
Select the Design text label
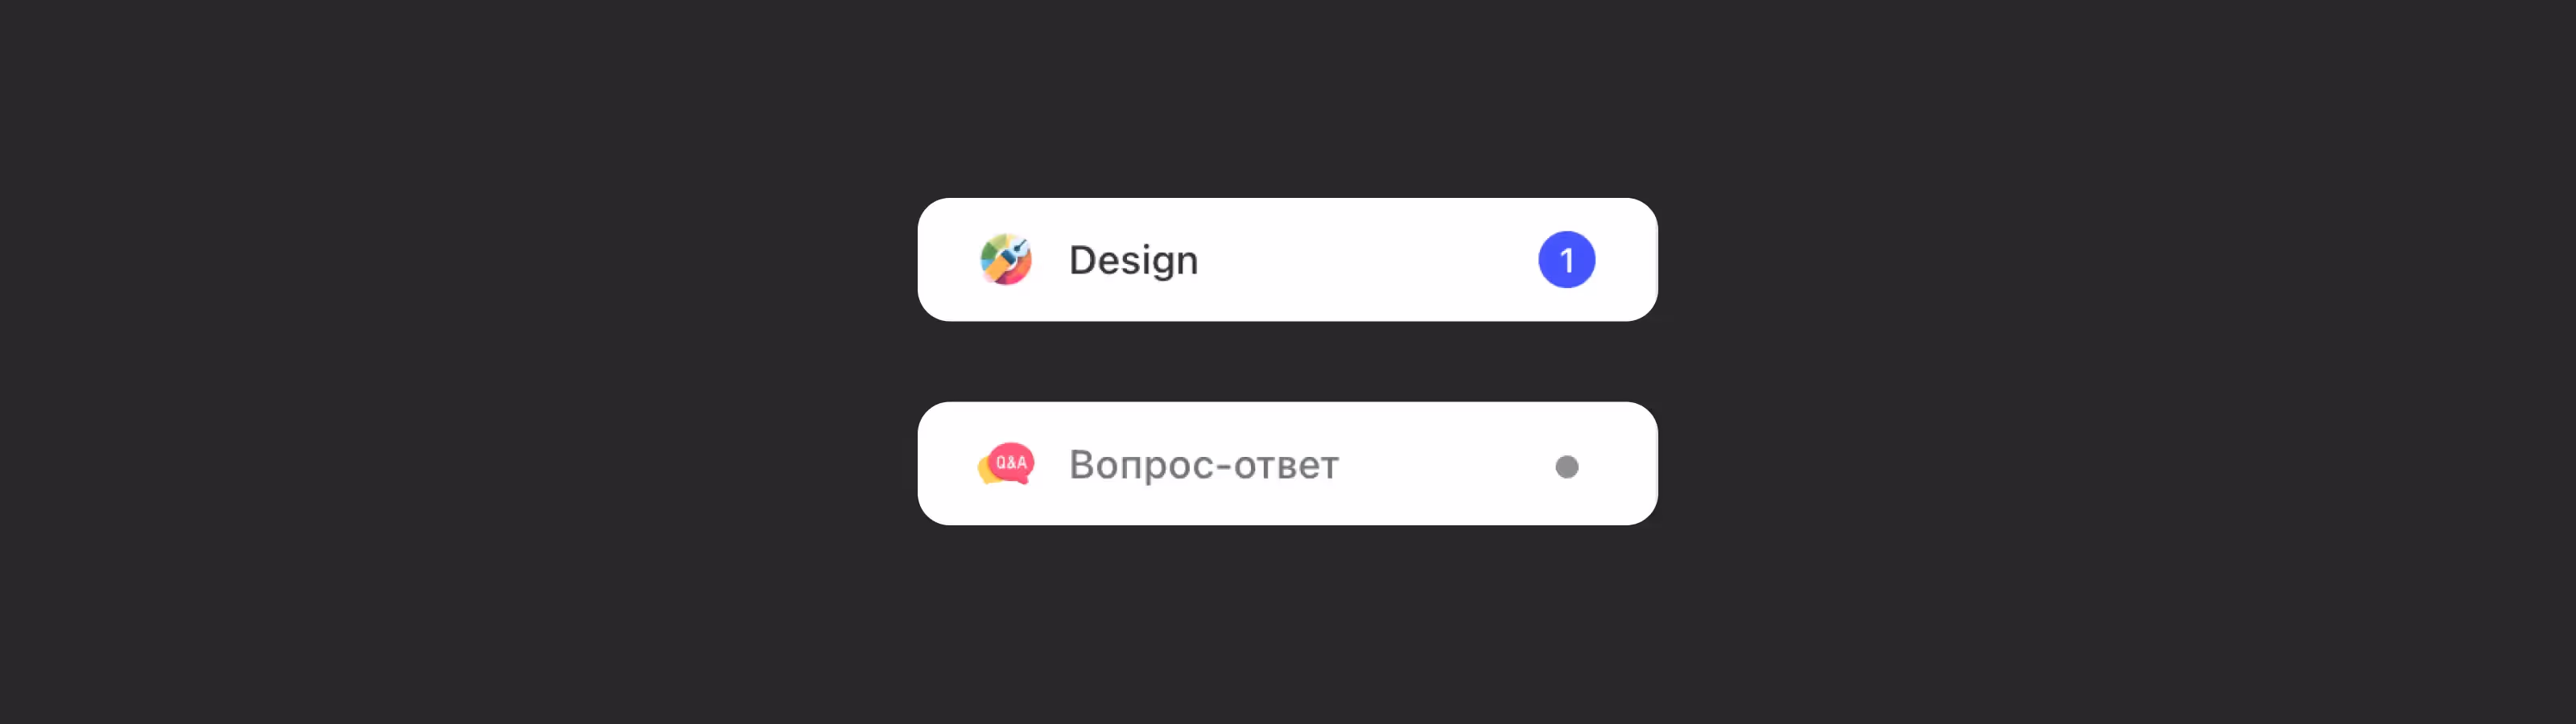1133,261
